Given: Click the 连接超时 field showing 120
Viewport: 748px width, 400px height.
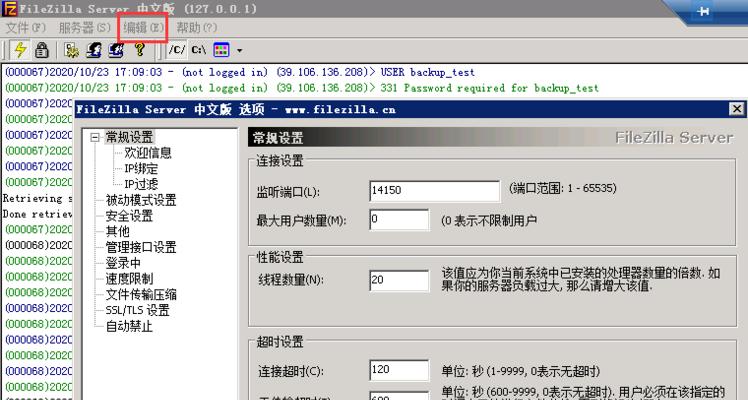Looking at the screenshot, I should (x=399, y=370).
